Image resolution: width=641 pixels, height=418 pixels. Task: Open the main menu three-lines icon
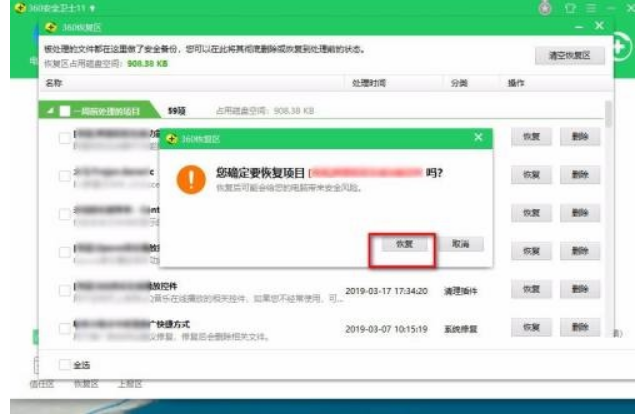click(x=591, y=8)
